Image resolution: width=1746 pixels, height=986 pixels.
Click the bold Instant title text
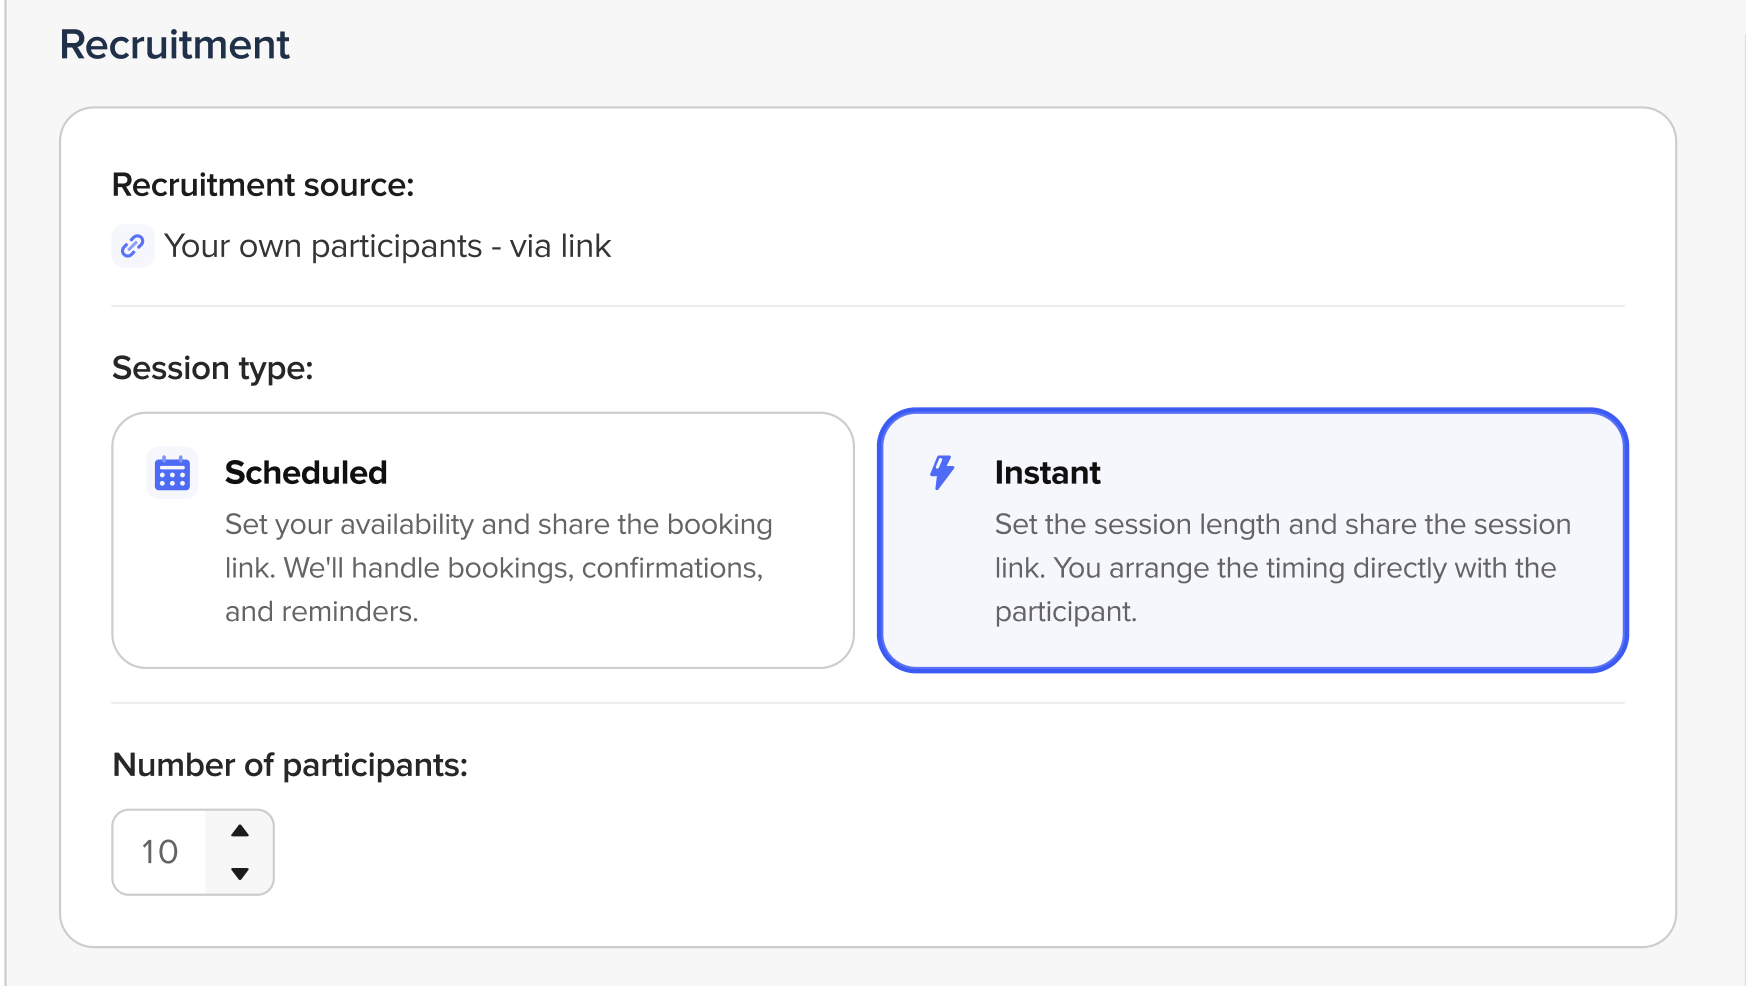[1047, 472]
